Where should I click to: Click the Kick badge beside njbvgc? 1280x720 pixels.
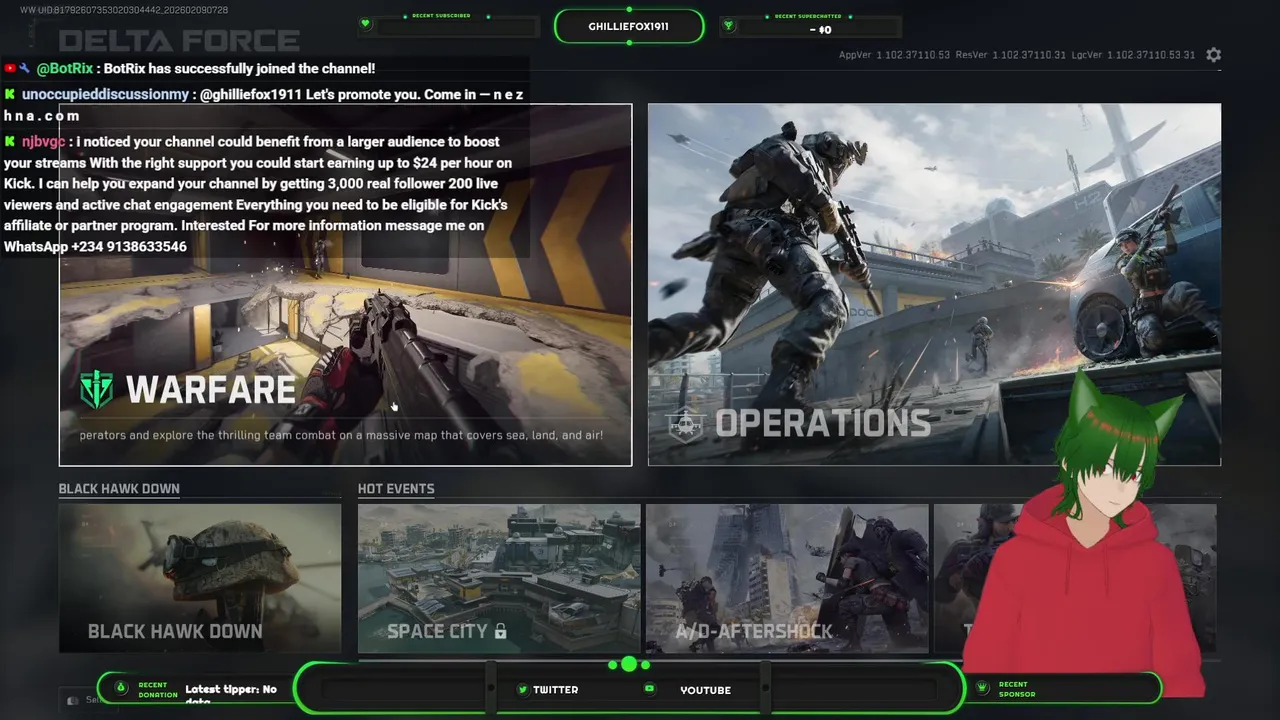click(10, 142)
